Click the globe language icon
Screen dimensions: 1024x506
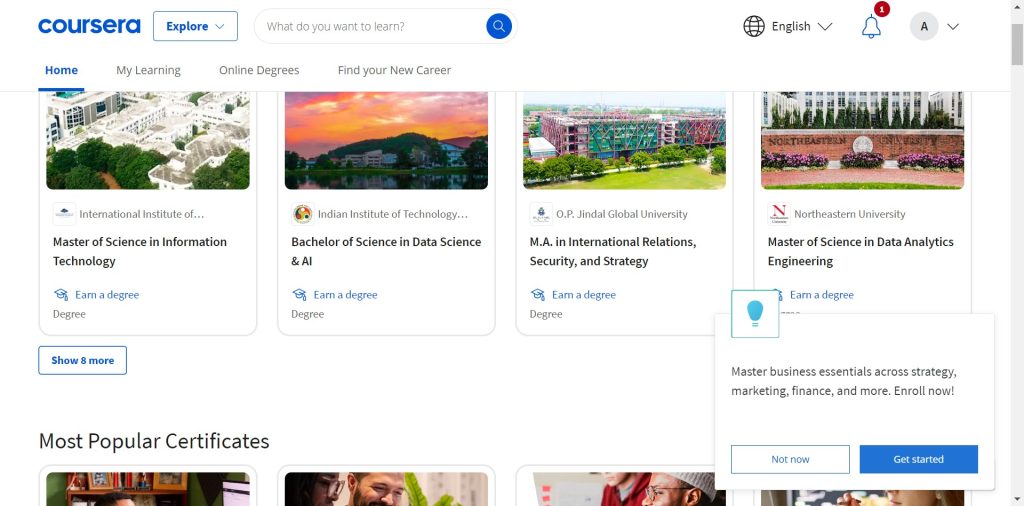click(754, 26)
